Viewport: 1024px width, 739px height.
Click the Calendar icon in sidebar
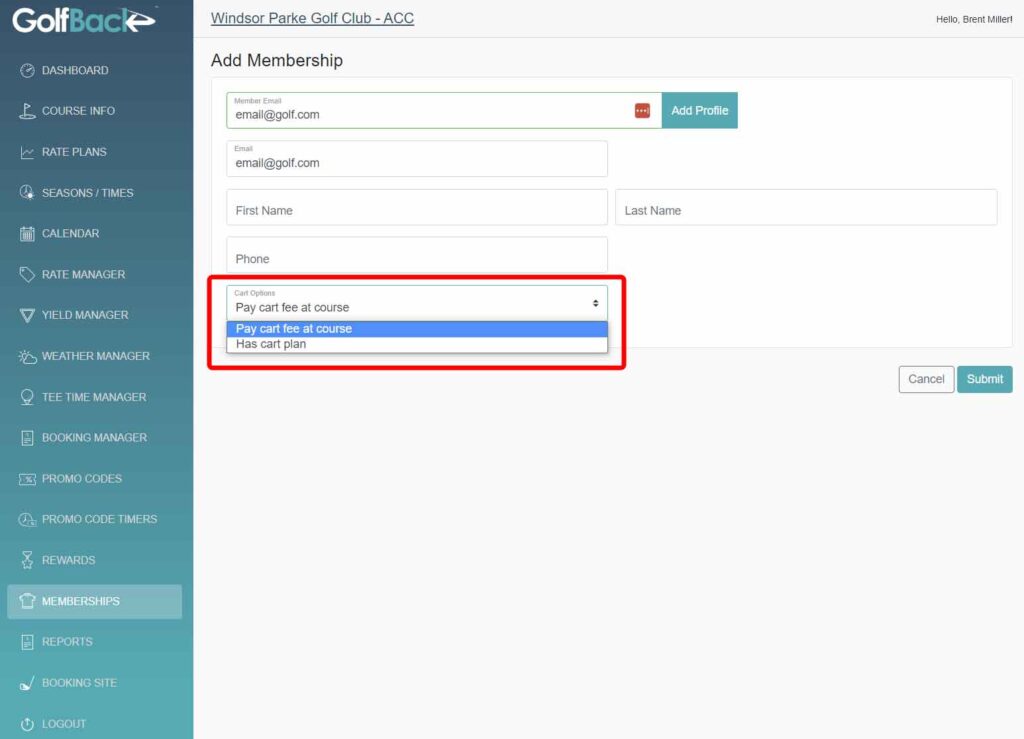click(27, 234)
